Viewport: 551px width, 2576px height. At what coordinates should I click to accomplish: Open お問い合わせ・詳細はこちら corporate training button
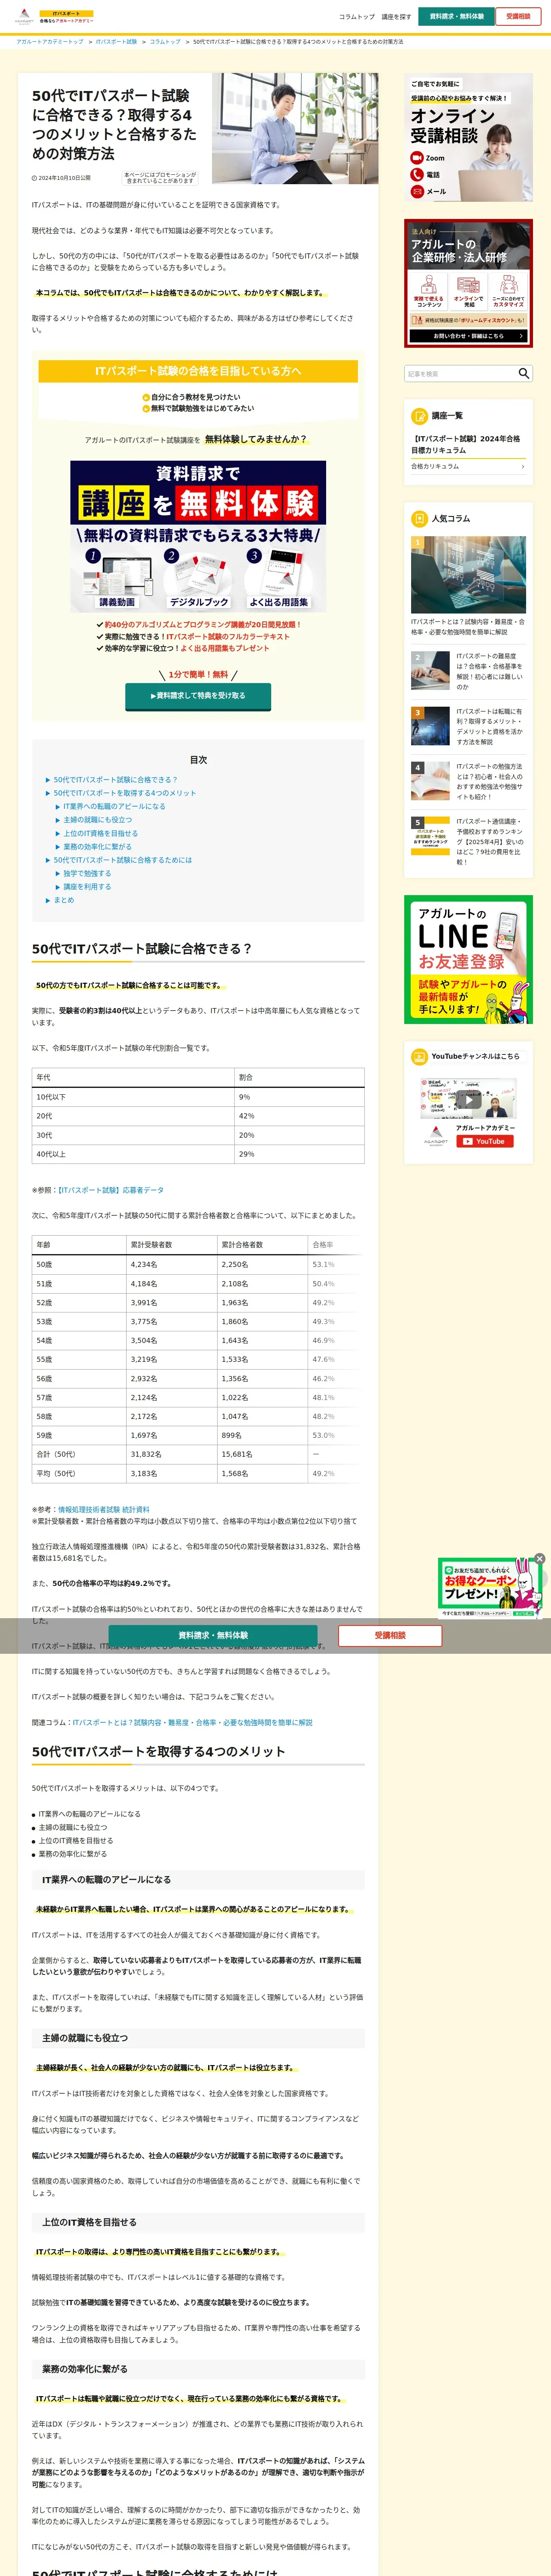(x=468, y=336)
